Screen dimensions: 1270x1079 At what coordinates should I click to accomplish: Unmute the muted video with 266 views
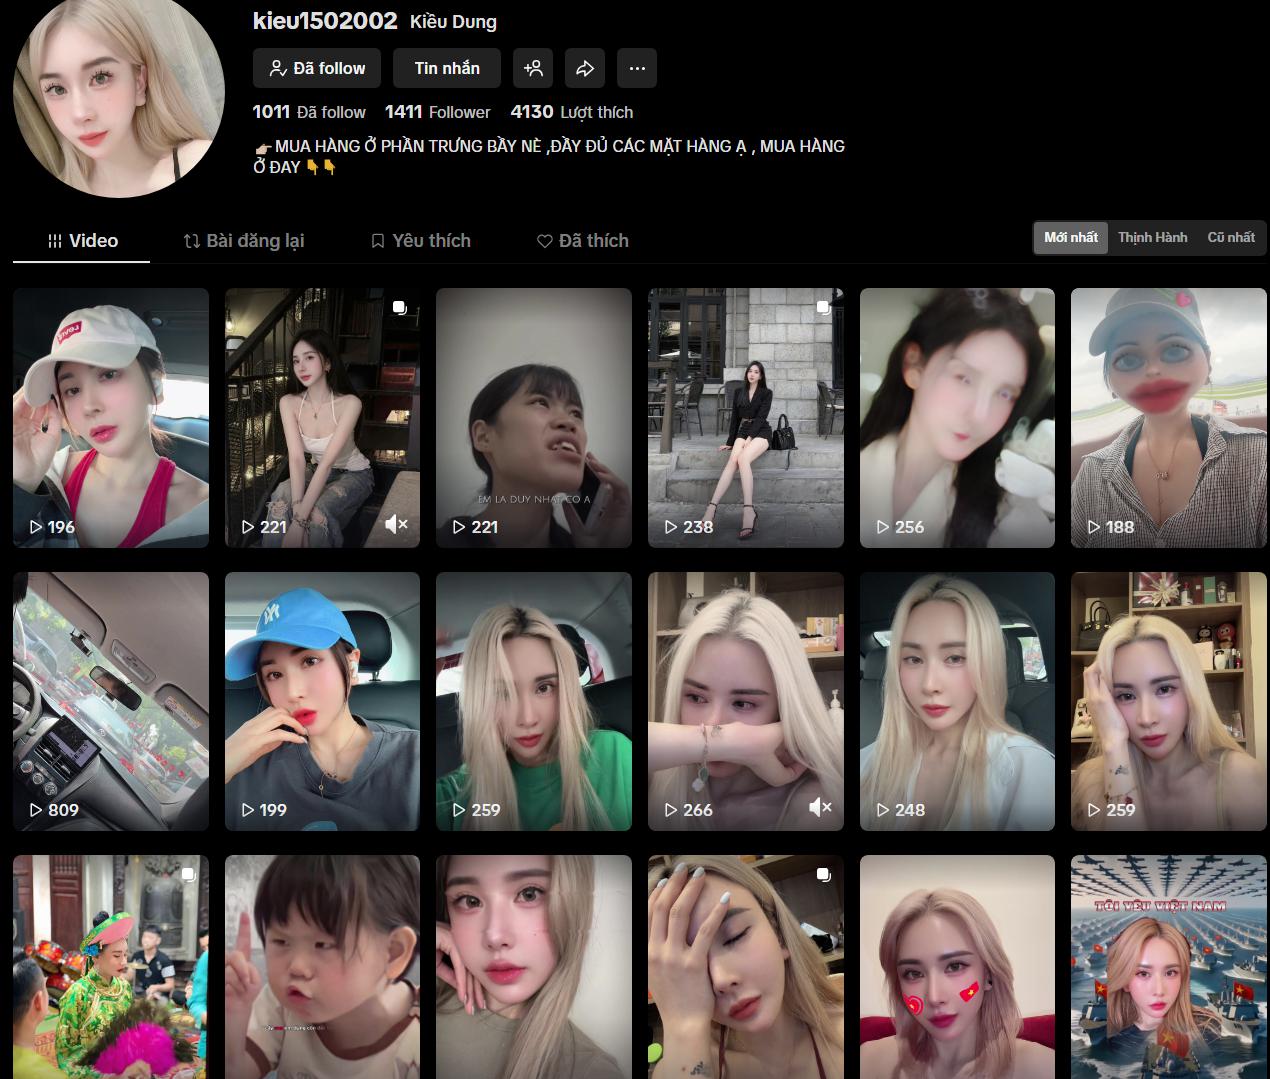coord(820,807)
